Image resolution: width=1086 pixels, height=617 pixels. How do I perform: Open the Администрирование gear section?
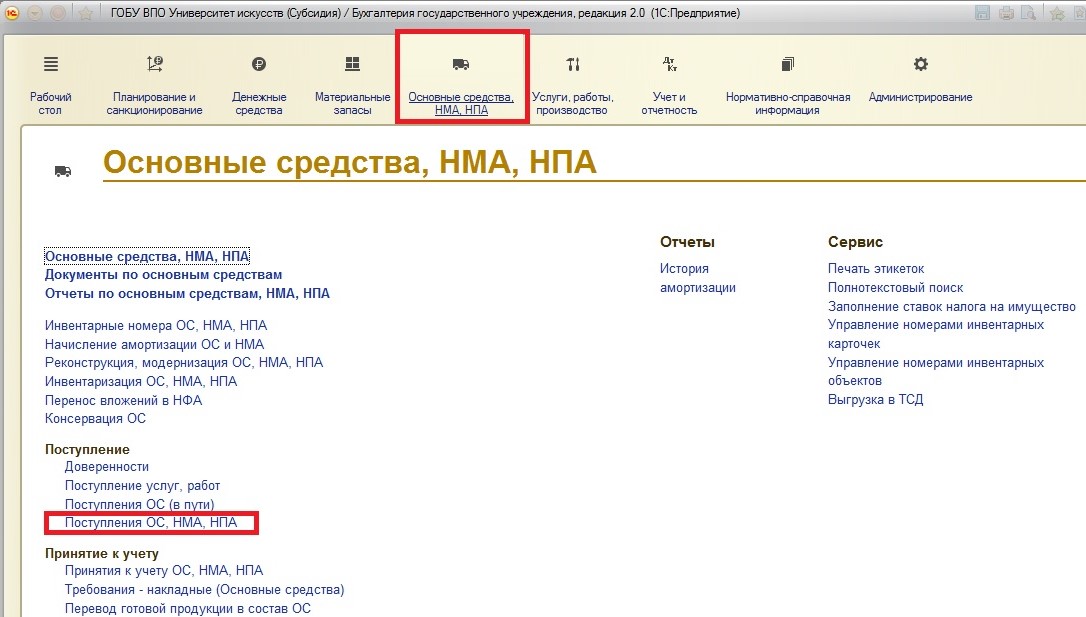pos(920,80)
